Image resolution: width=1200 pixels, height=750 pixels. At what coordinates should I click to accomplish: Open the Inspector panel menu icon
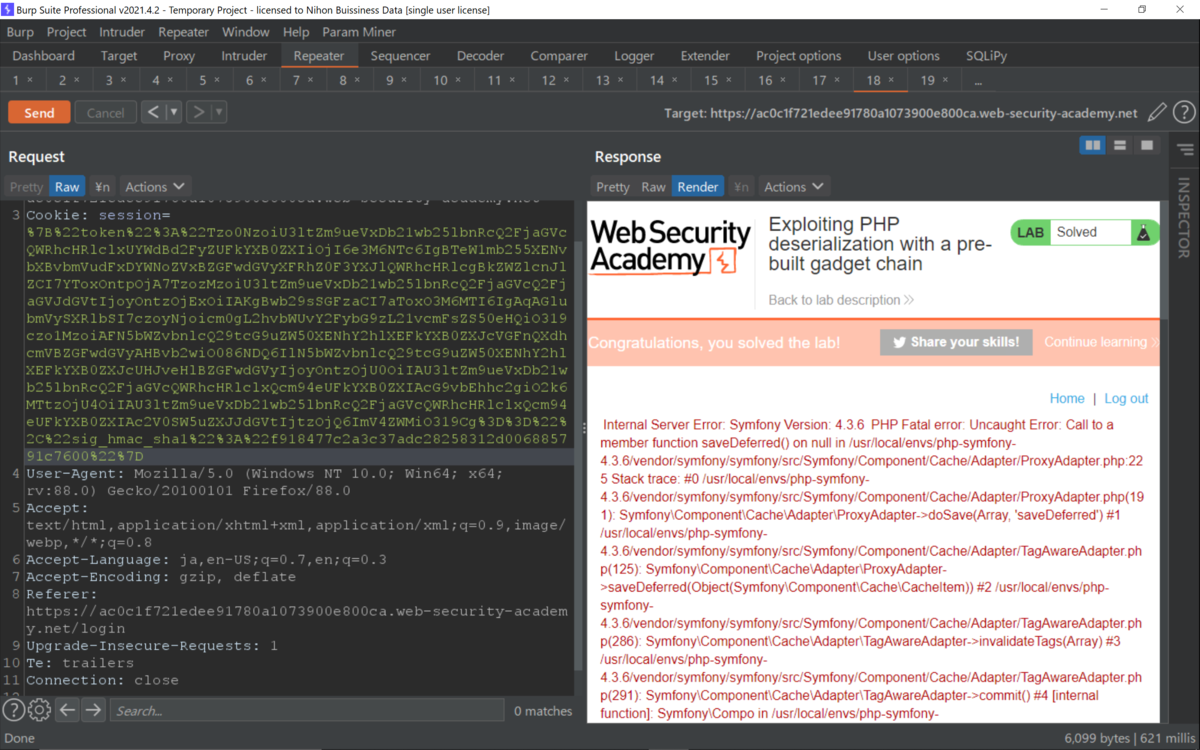click(x=1185, y=150)
